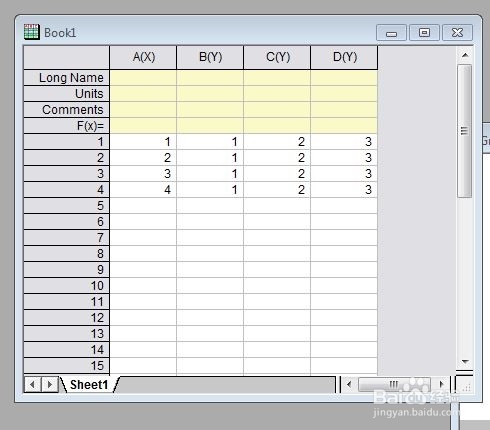Click vertical scrollbar up arrow
The image size is (490, 430).
[x=465, y=55]
